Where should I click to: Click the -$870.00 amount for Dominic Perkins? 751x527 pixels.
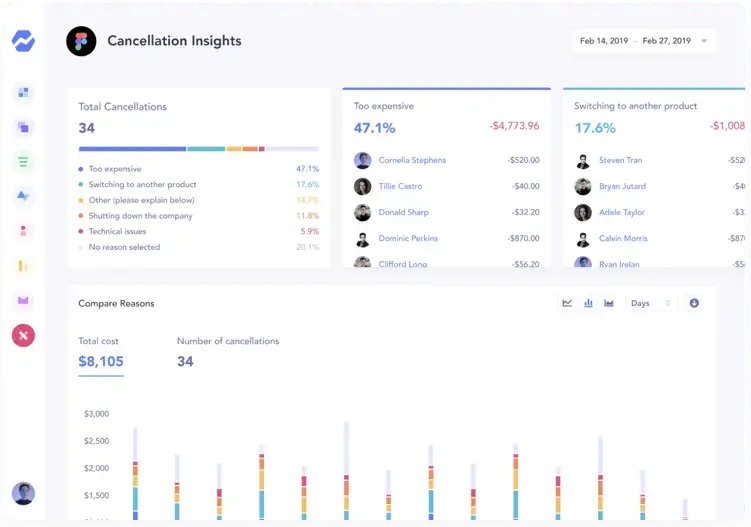(x=523, y=238)
